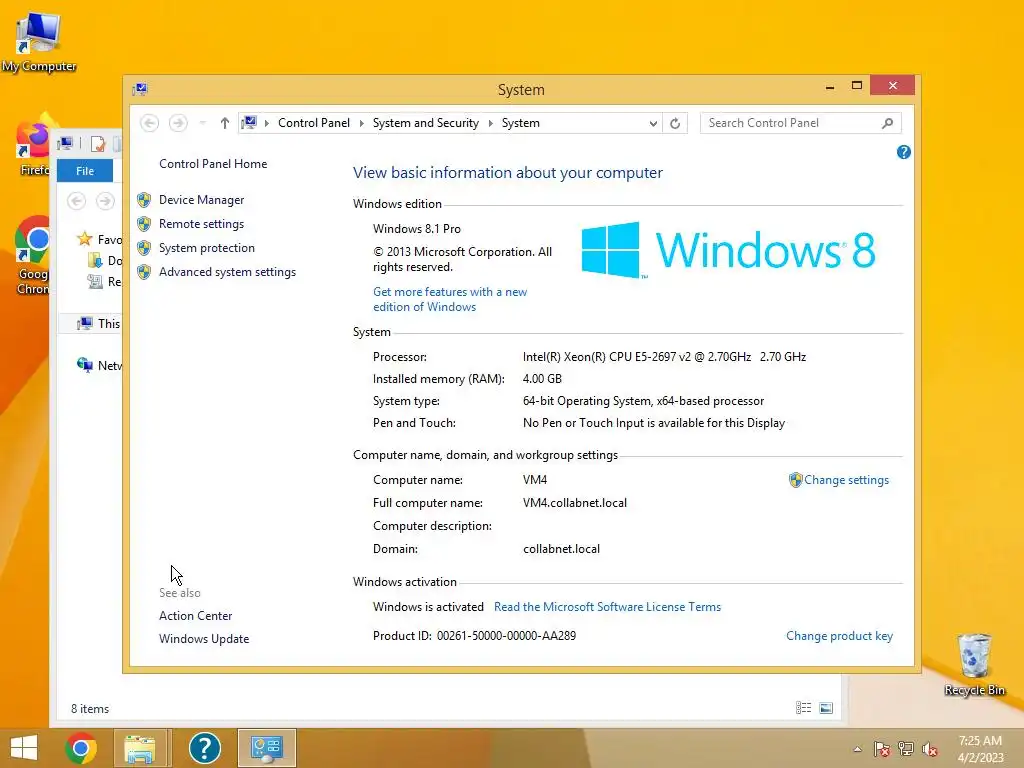Select the Product ID text 00261-50000-00000-AA289
The width and height of the screenshot is (1024, 768).
click(x=506, y=636)
